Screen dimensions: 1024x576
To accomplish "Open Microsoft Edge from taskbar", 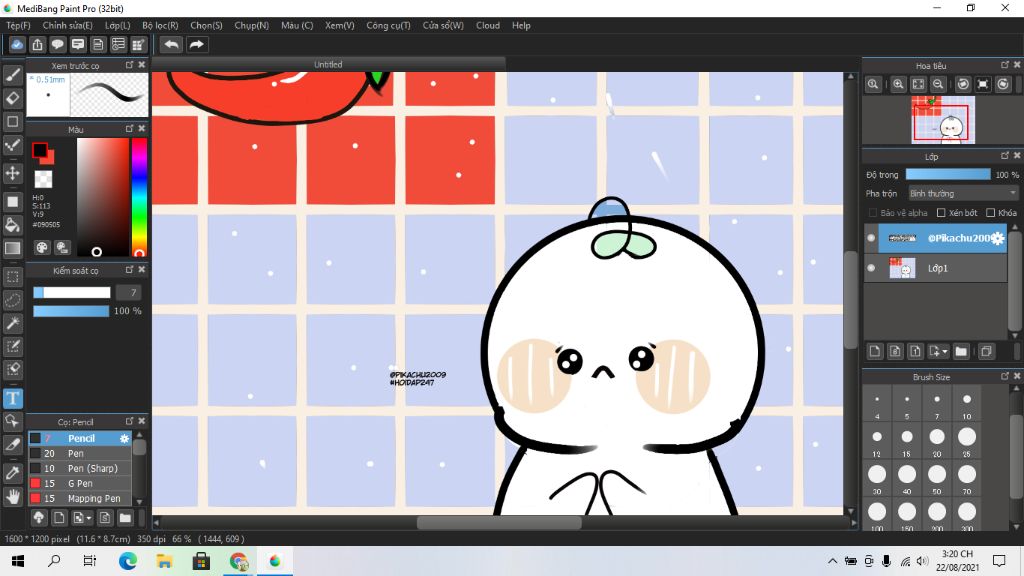I will pos(128,561).
